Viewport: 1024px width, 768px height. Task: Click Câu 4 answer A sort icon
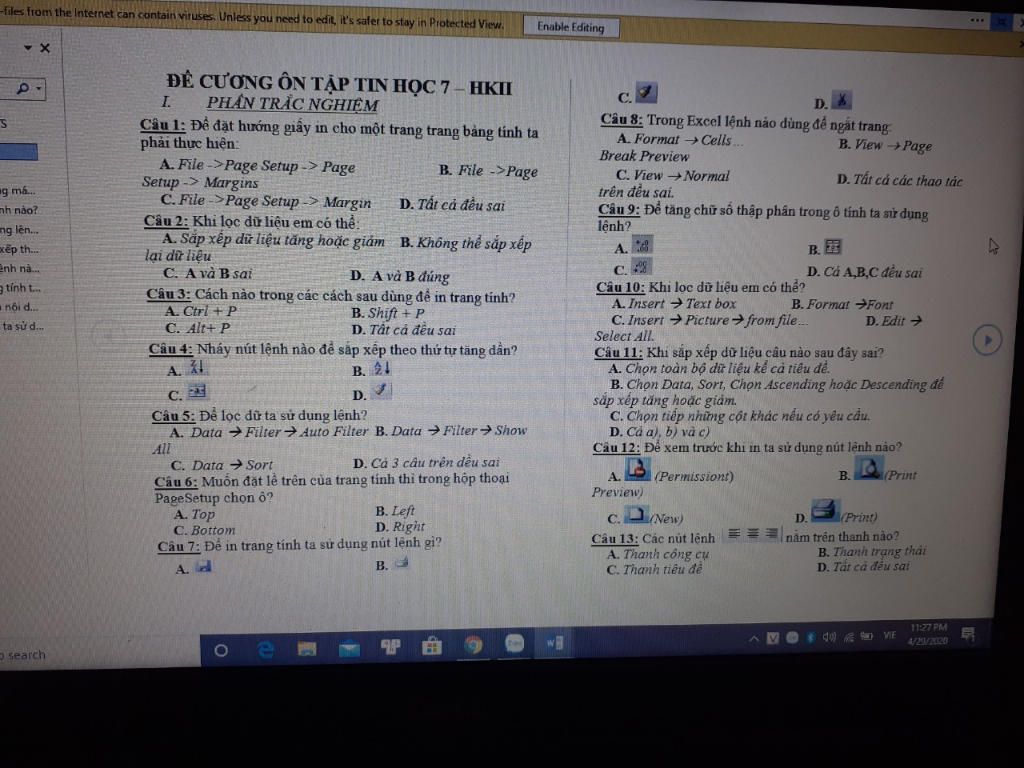pyautogui.click(x=197, y=367)
